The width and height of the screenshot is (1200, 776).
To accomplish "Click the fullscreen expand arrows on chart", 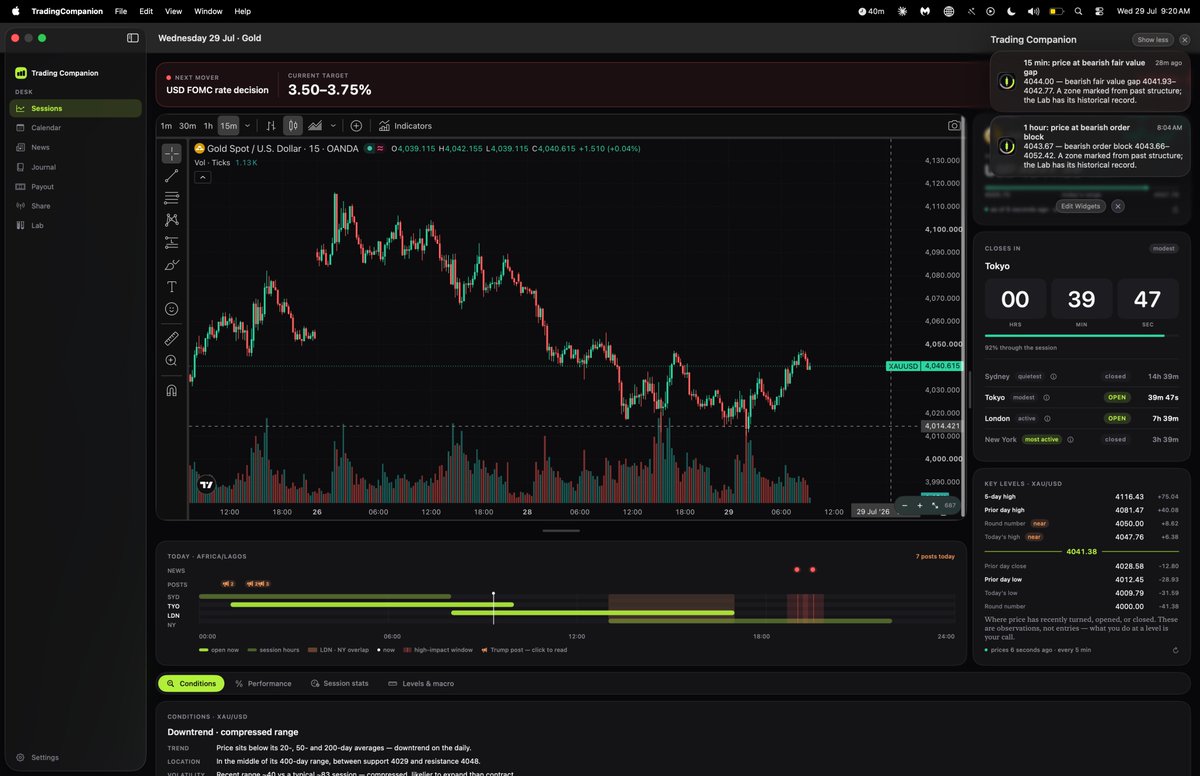I will coord(935,506).
